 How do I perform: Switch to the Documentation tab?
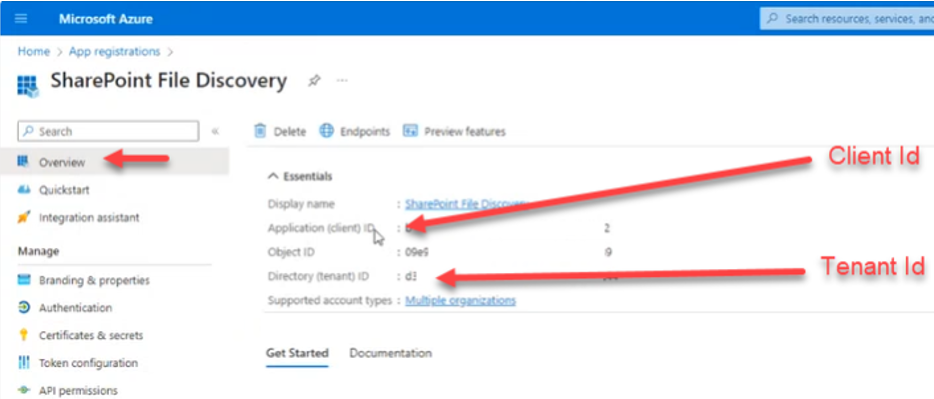391,353
